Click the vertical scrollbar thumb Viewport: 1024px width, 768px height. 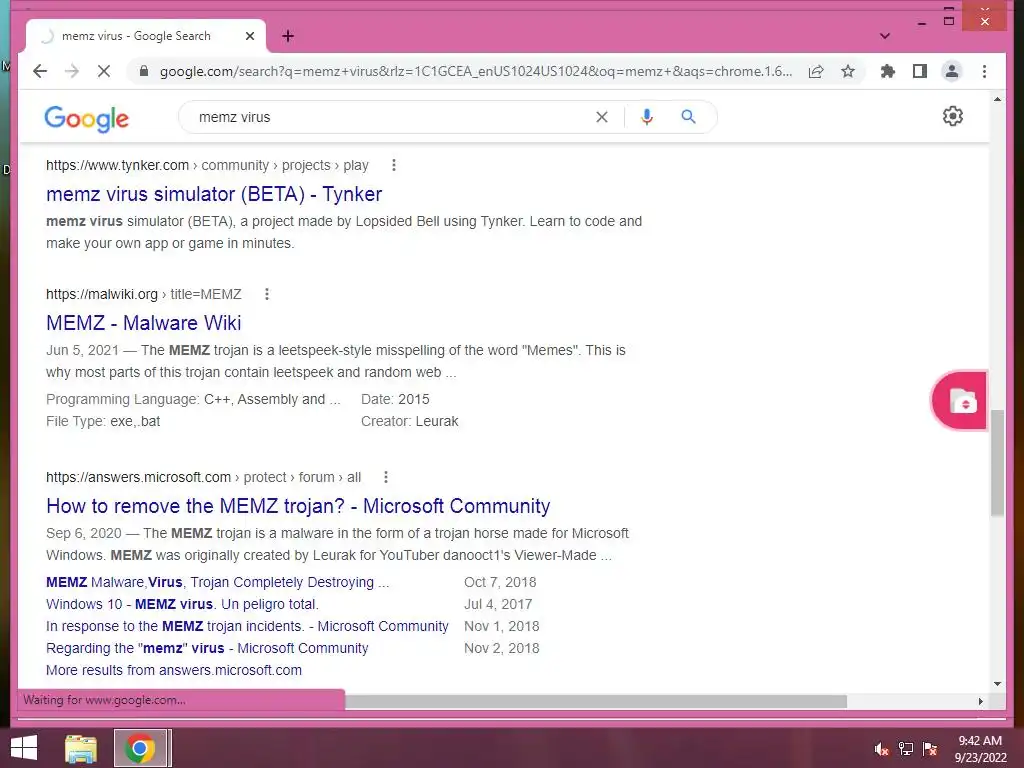pyautogui.click(x=997, y=463)
